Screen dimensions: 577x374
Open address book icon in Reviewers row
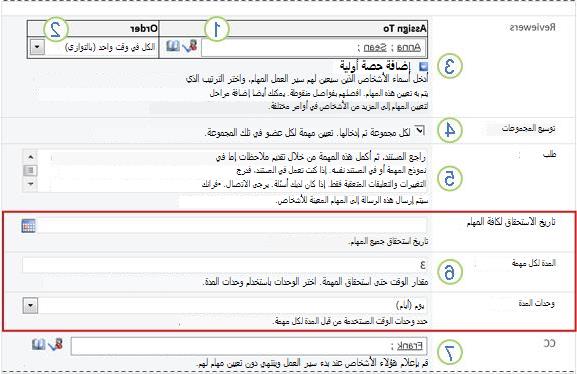point(173,46)
